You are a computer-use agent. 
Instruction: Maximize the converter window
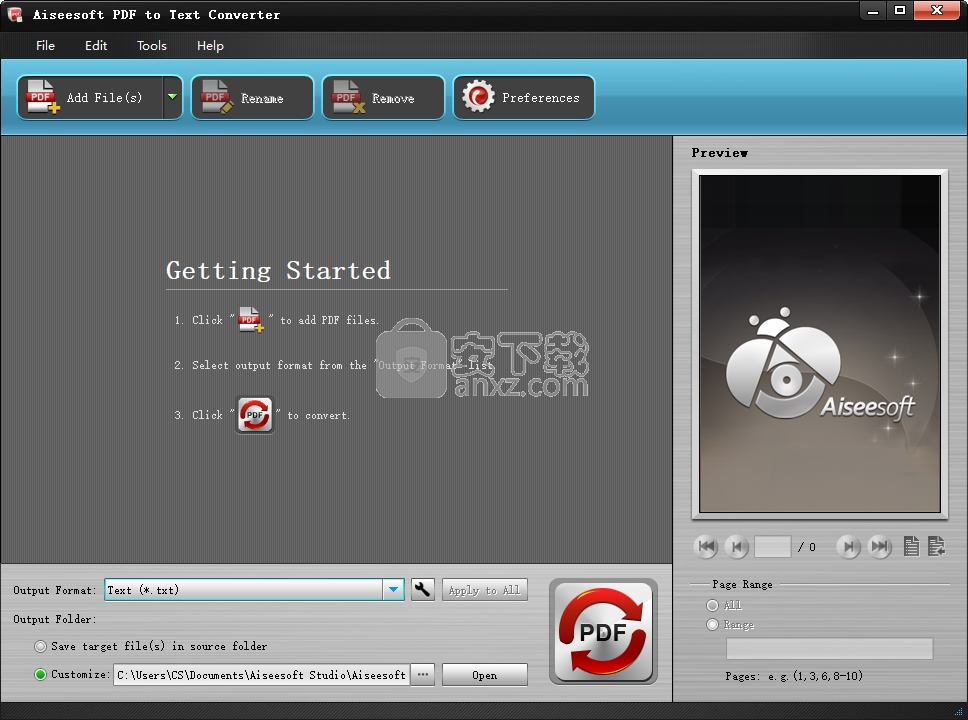point(900,10)
